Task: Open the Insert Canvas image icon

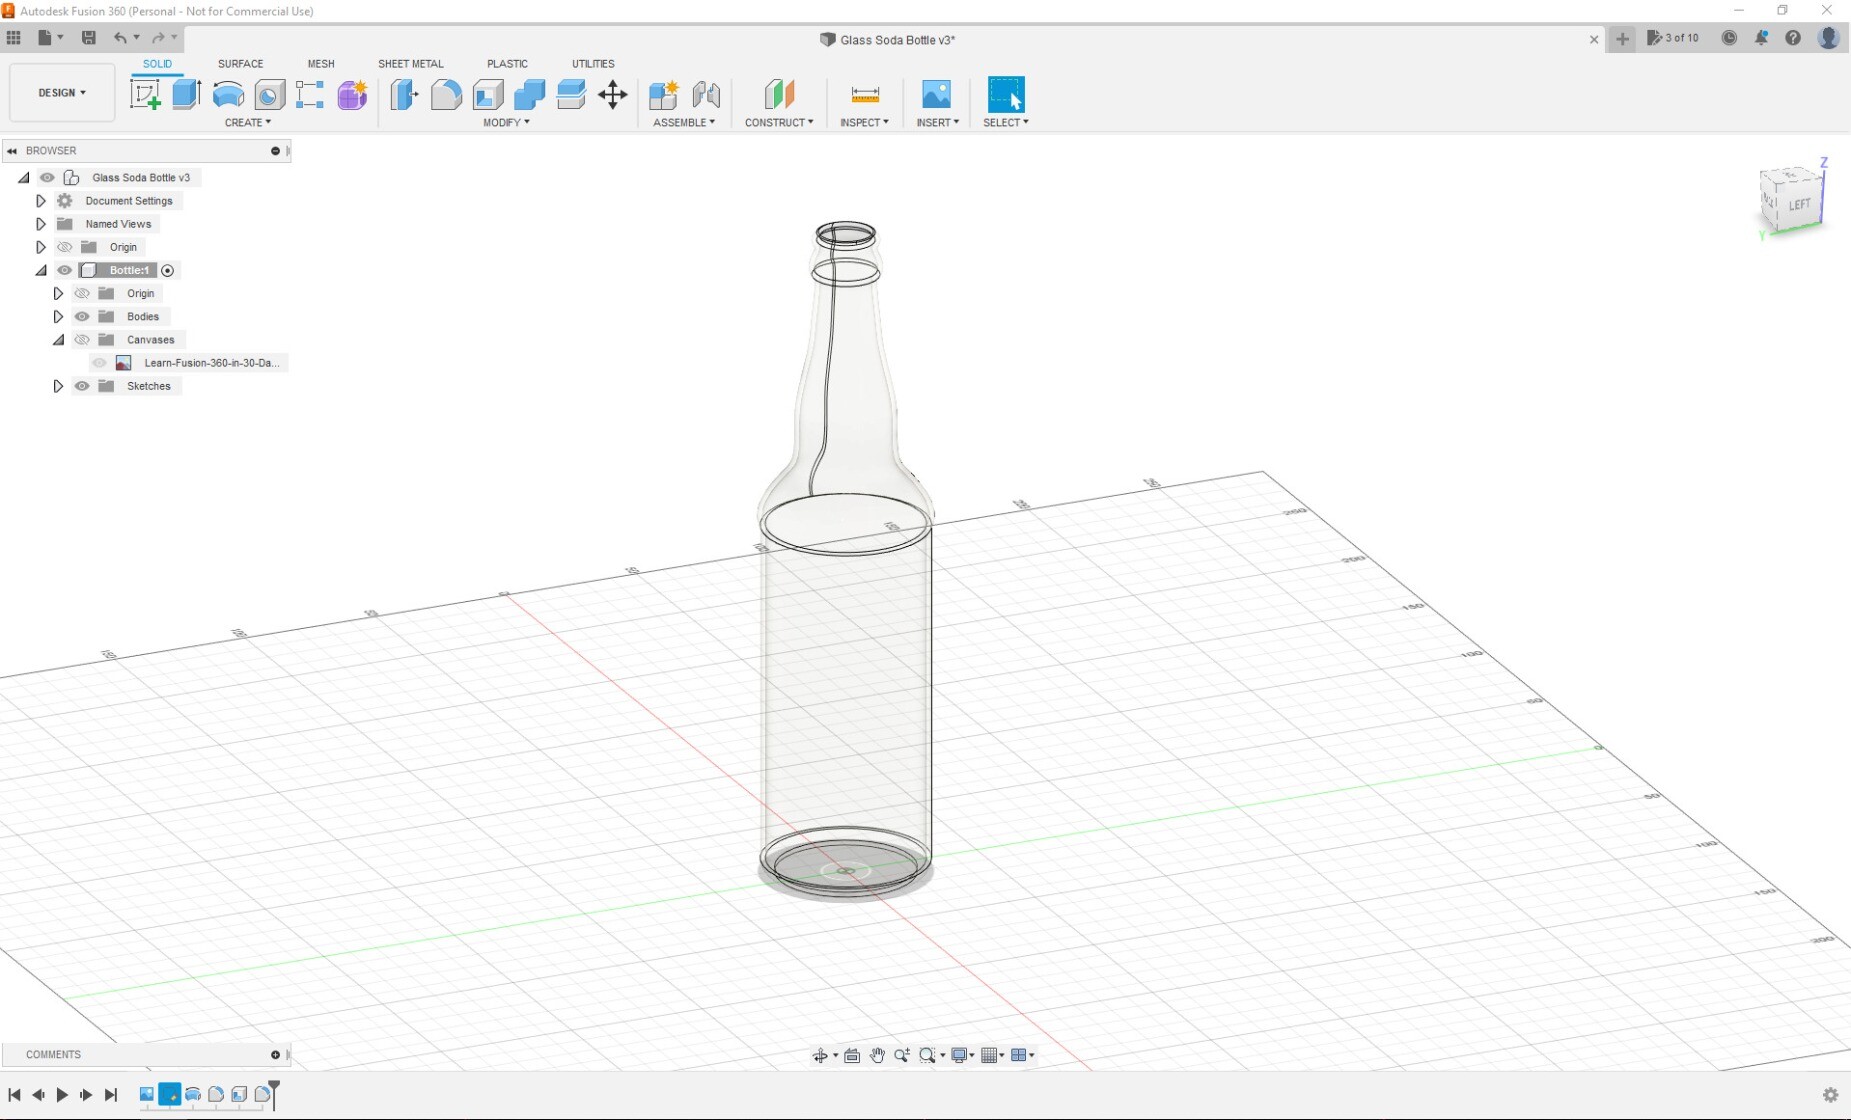Action: coord(936,95)
